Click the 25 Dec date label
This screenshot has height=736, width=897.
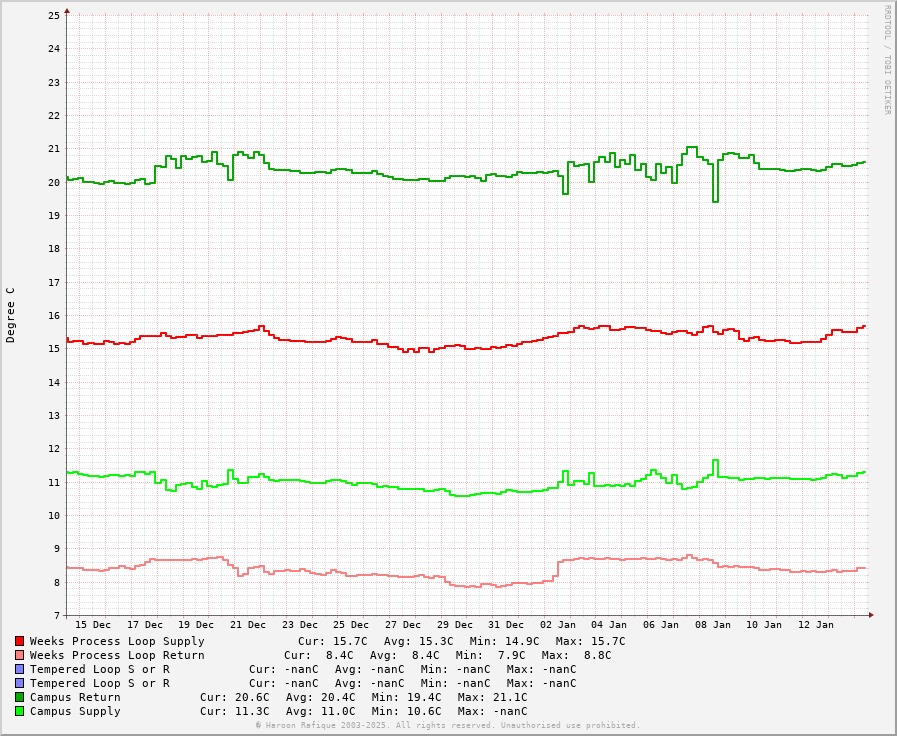tap(351, 625)
